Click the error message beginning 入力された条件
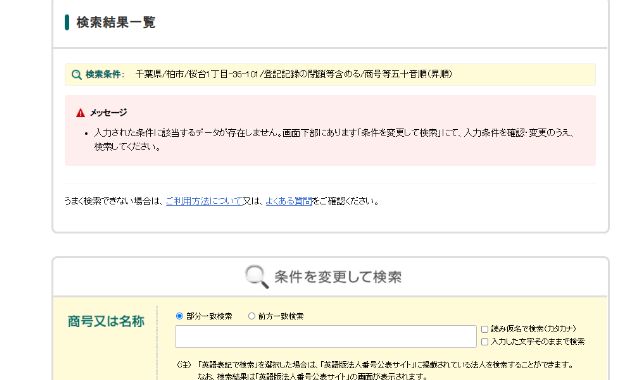This screenshot has height=380, width=640. [x=334, y=140]
